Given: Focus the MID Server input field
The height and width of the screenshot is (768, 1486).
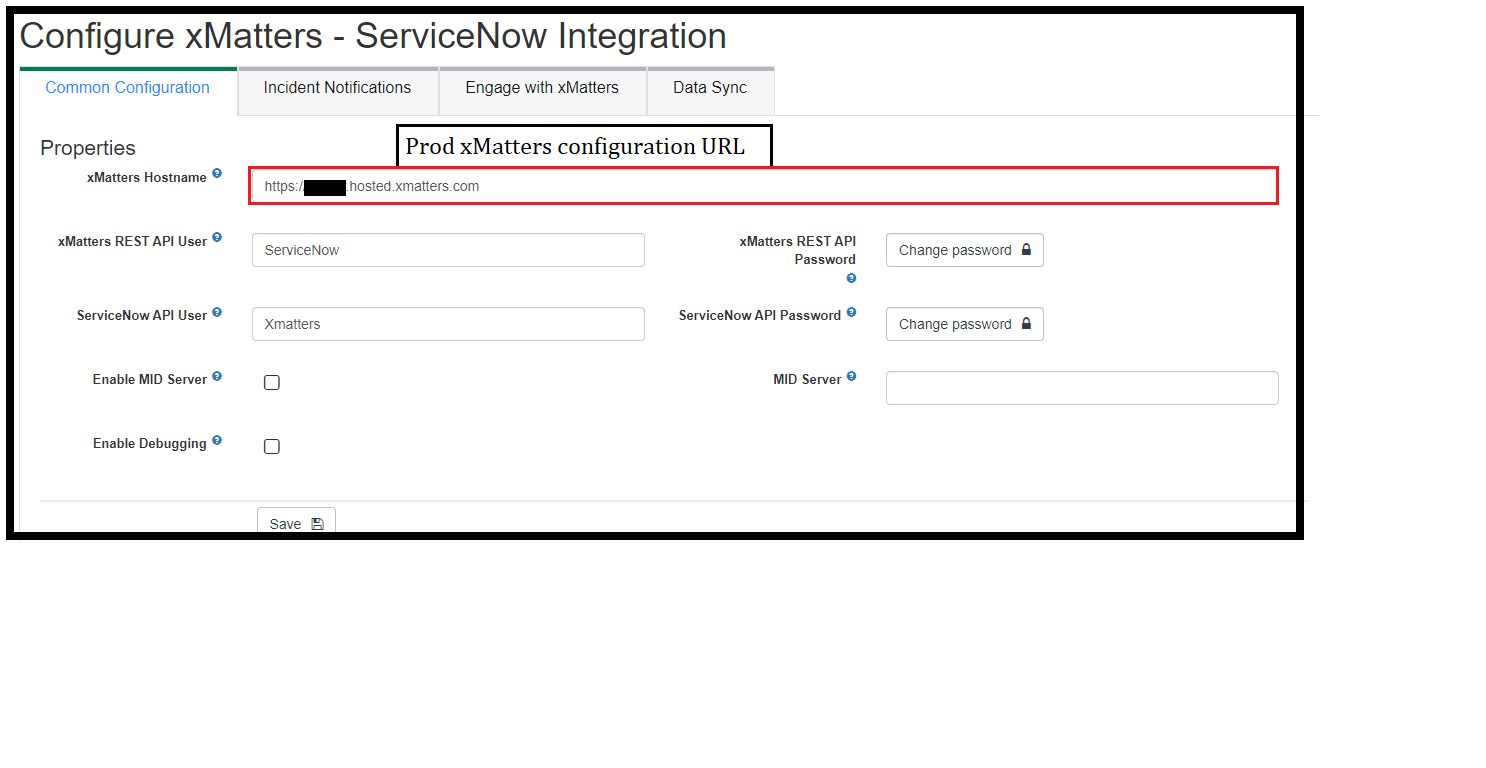Looking at the screenshot, I should point(1082,388).
